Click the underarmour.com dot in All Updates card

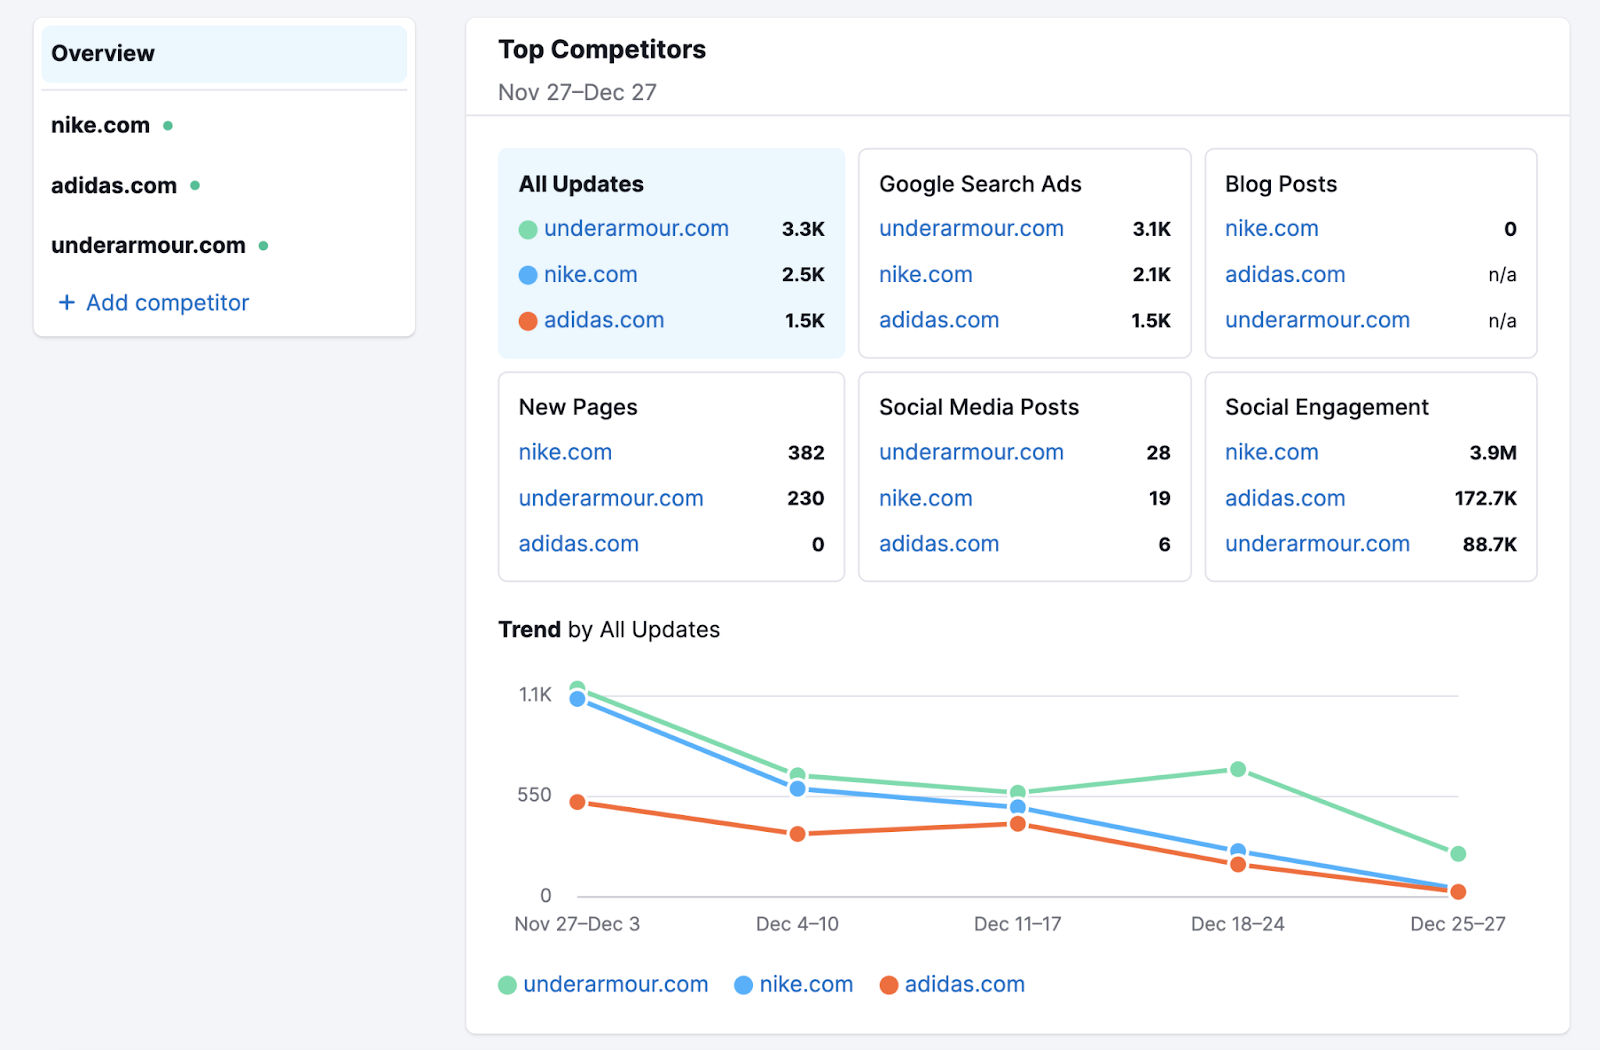pyautogui.click(x=528, y=228)
